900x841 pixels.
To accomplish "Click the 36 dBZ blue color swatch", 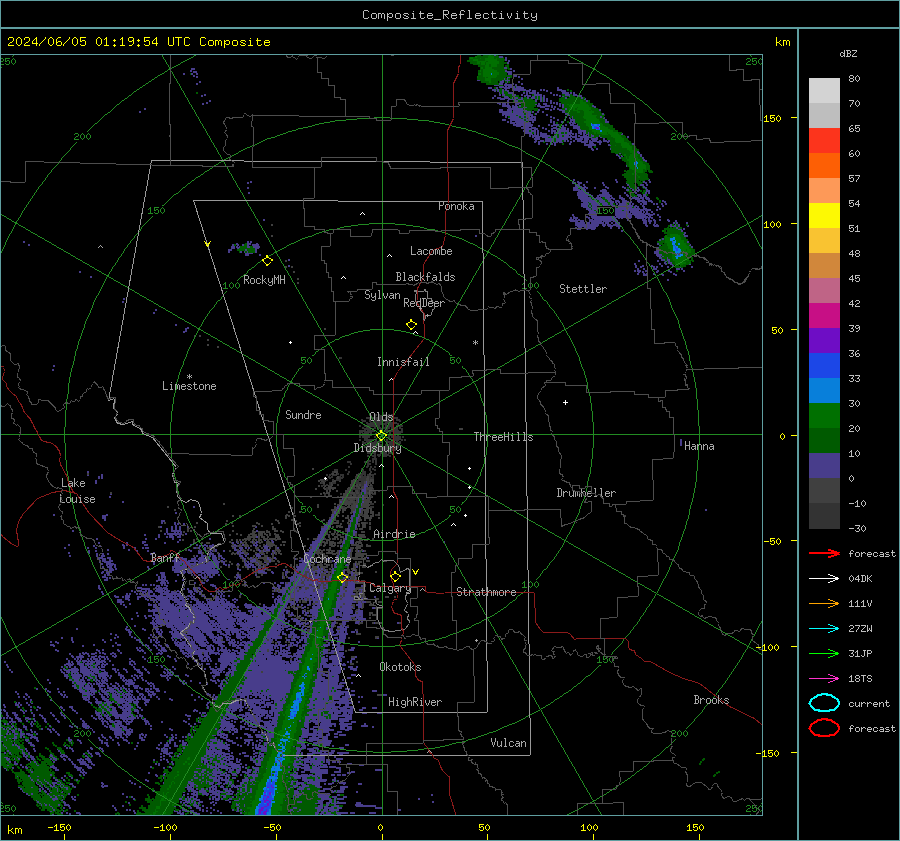I will pyautogui.click(x=824, y=365).
